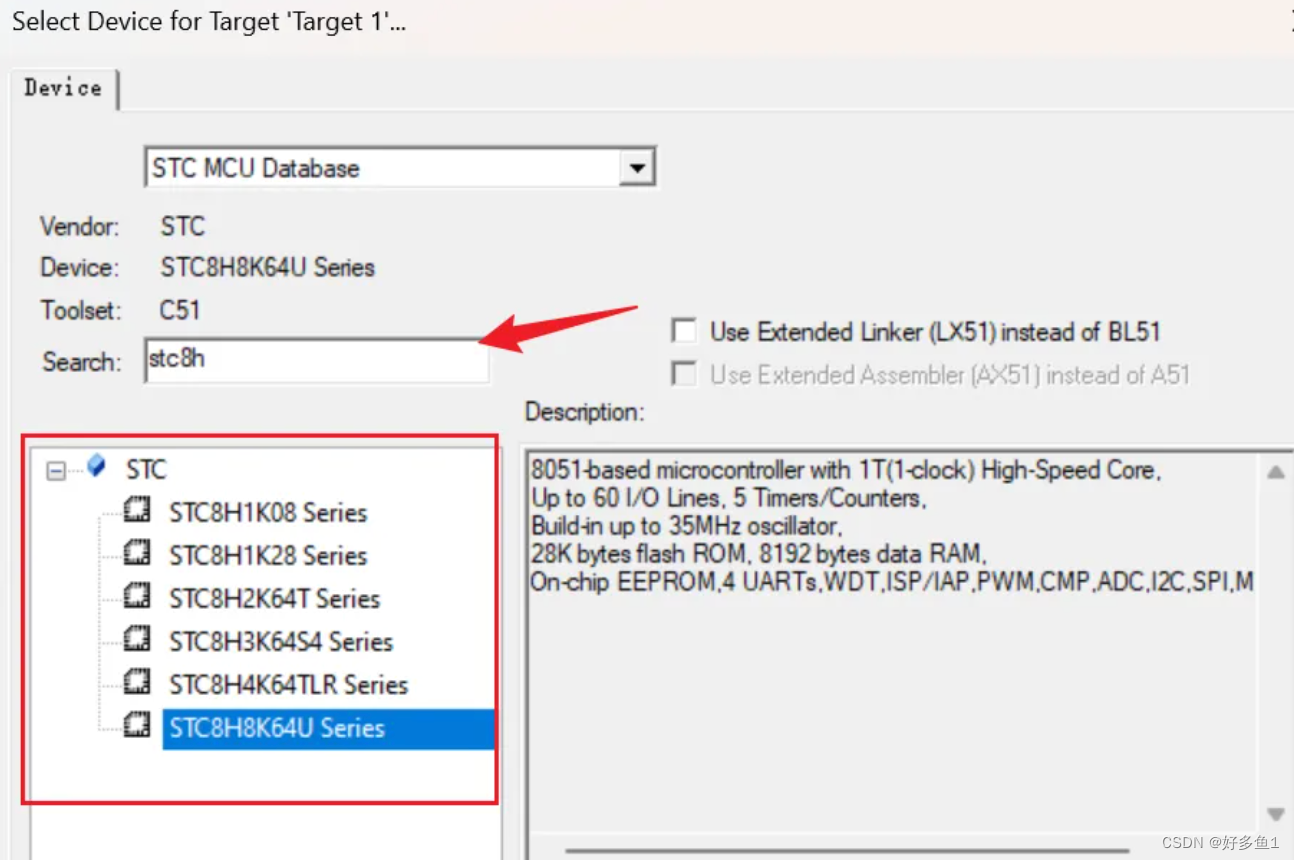
Task: Select STC8H1K08 Series in device tree
Action: tap(268, 513)
